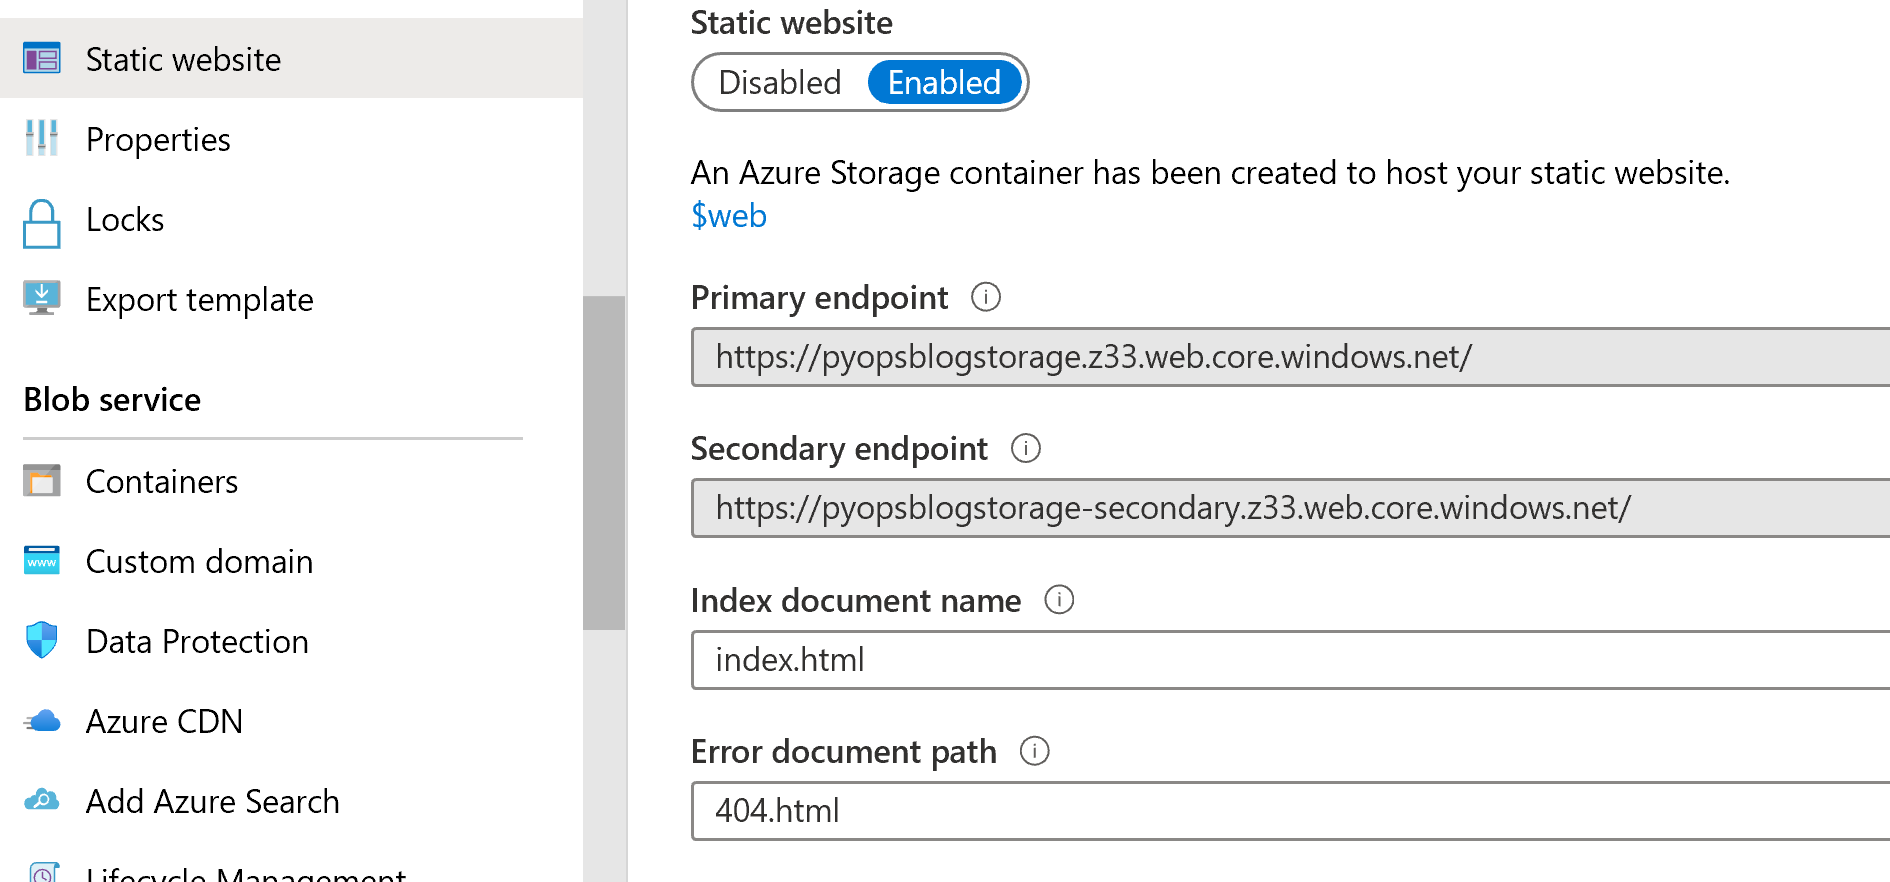Show Error document path info icon
The image size is (1890, 882).
(x=1035, y=750)
